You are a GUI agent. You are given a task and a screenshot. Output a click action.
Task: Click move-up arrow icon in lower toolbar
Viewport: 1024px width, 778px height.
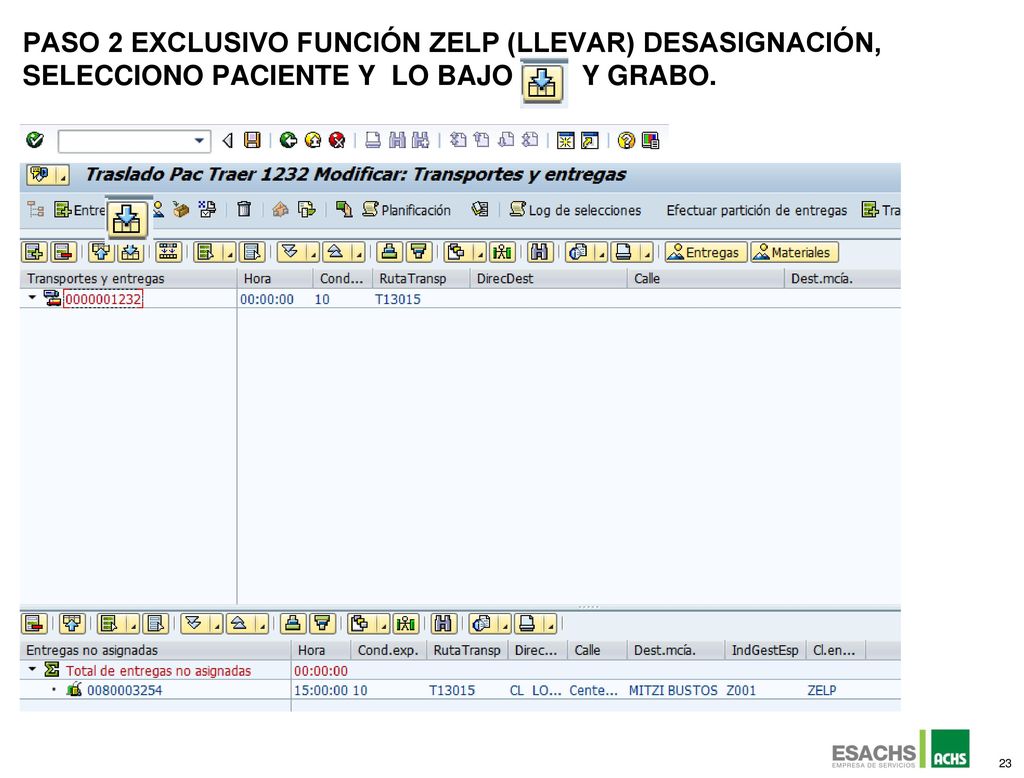pos(72,624)
